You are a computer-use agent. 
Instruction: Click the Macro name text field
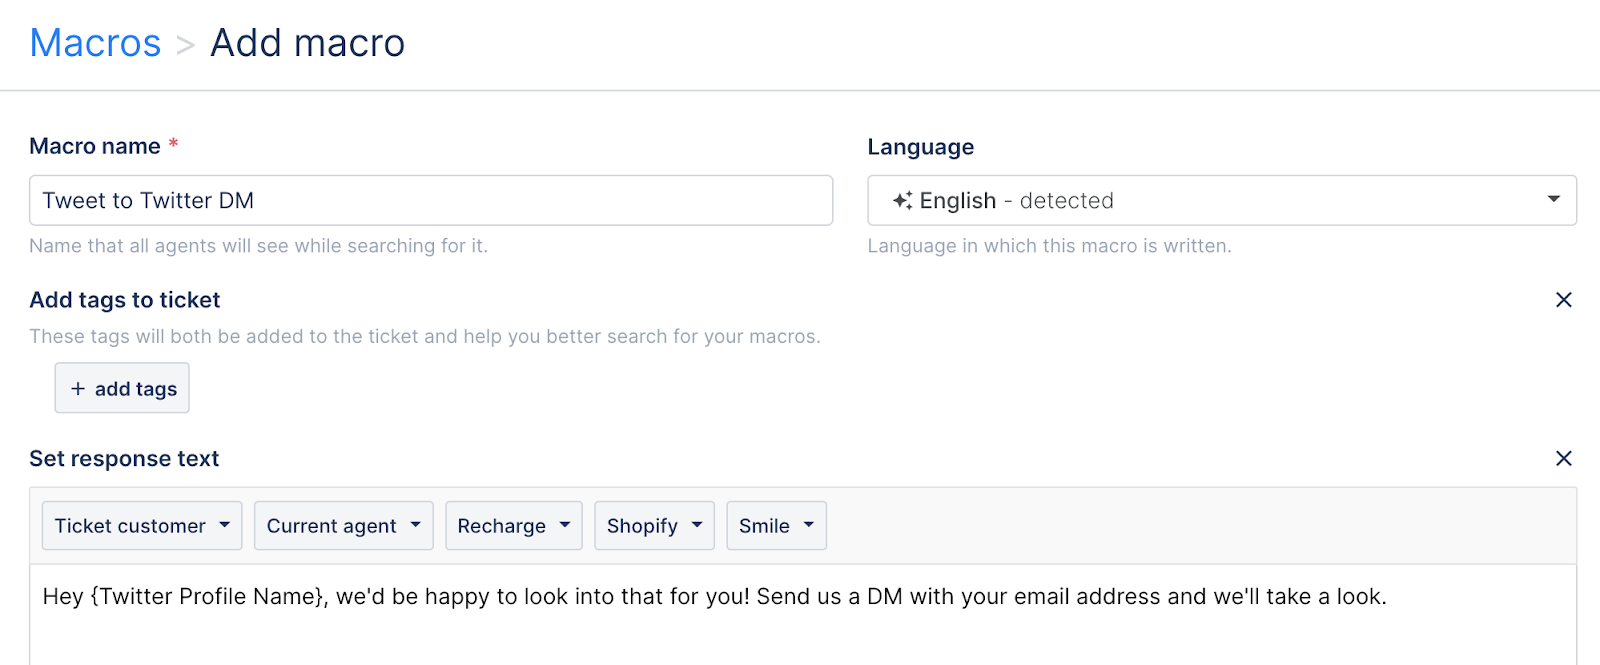(x=431, y=200)
